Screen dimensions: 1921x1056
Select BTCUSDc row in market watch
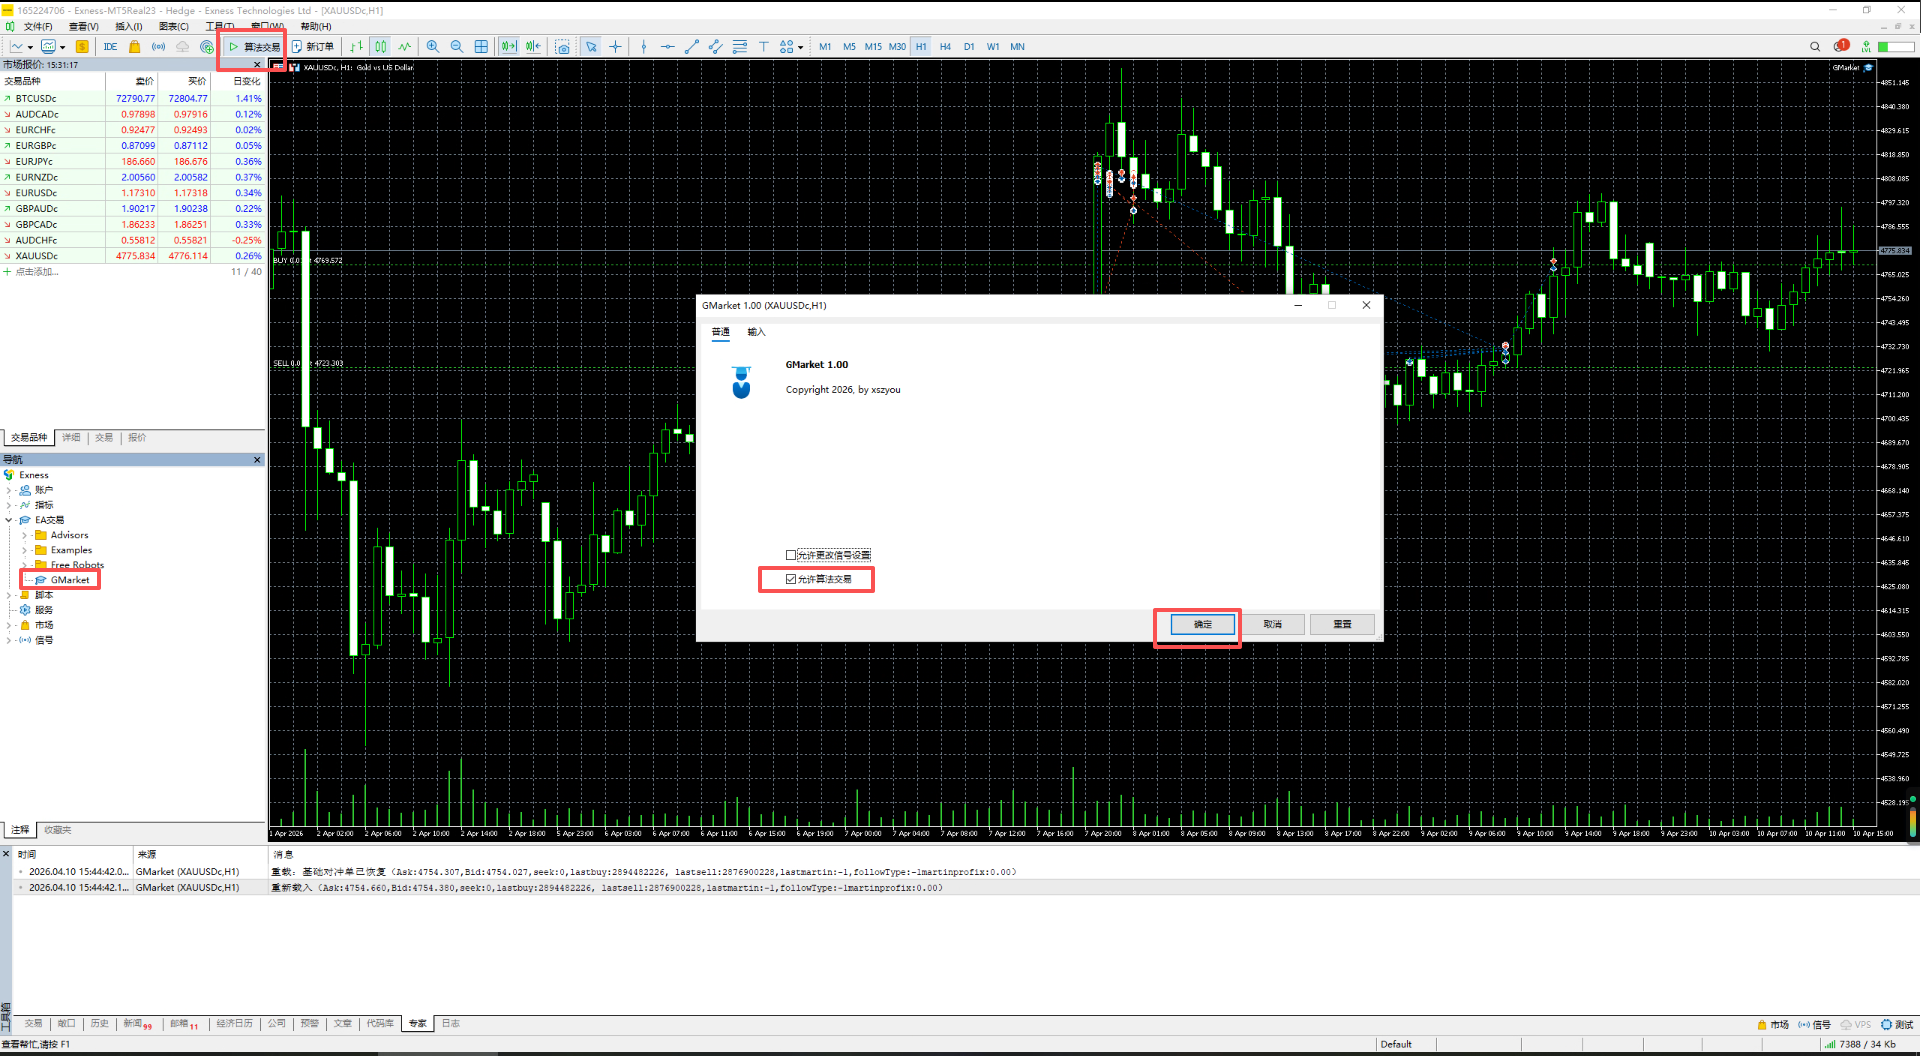(133, 99)
